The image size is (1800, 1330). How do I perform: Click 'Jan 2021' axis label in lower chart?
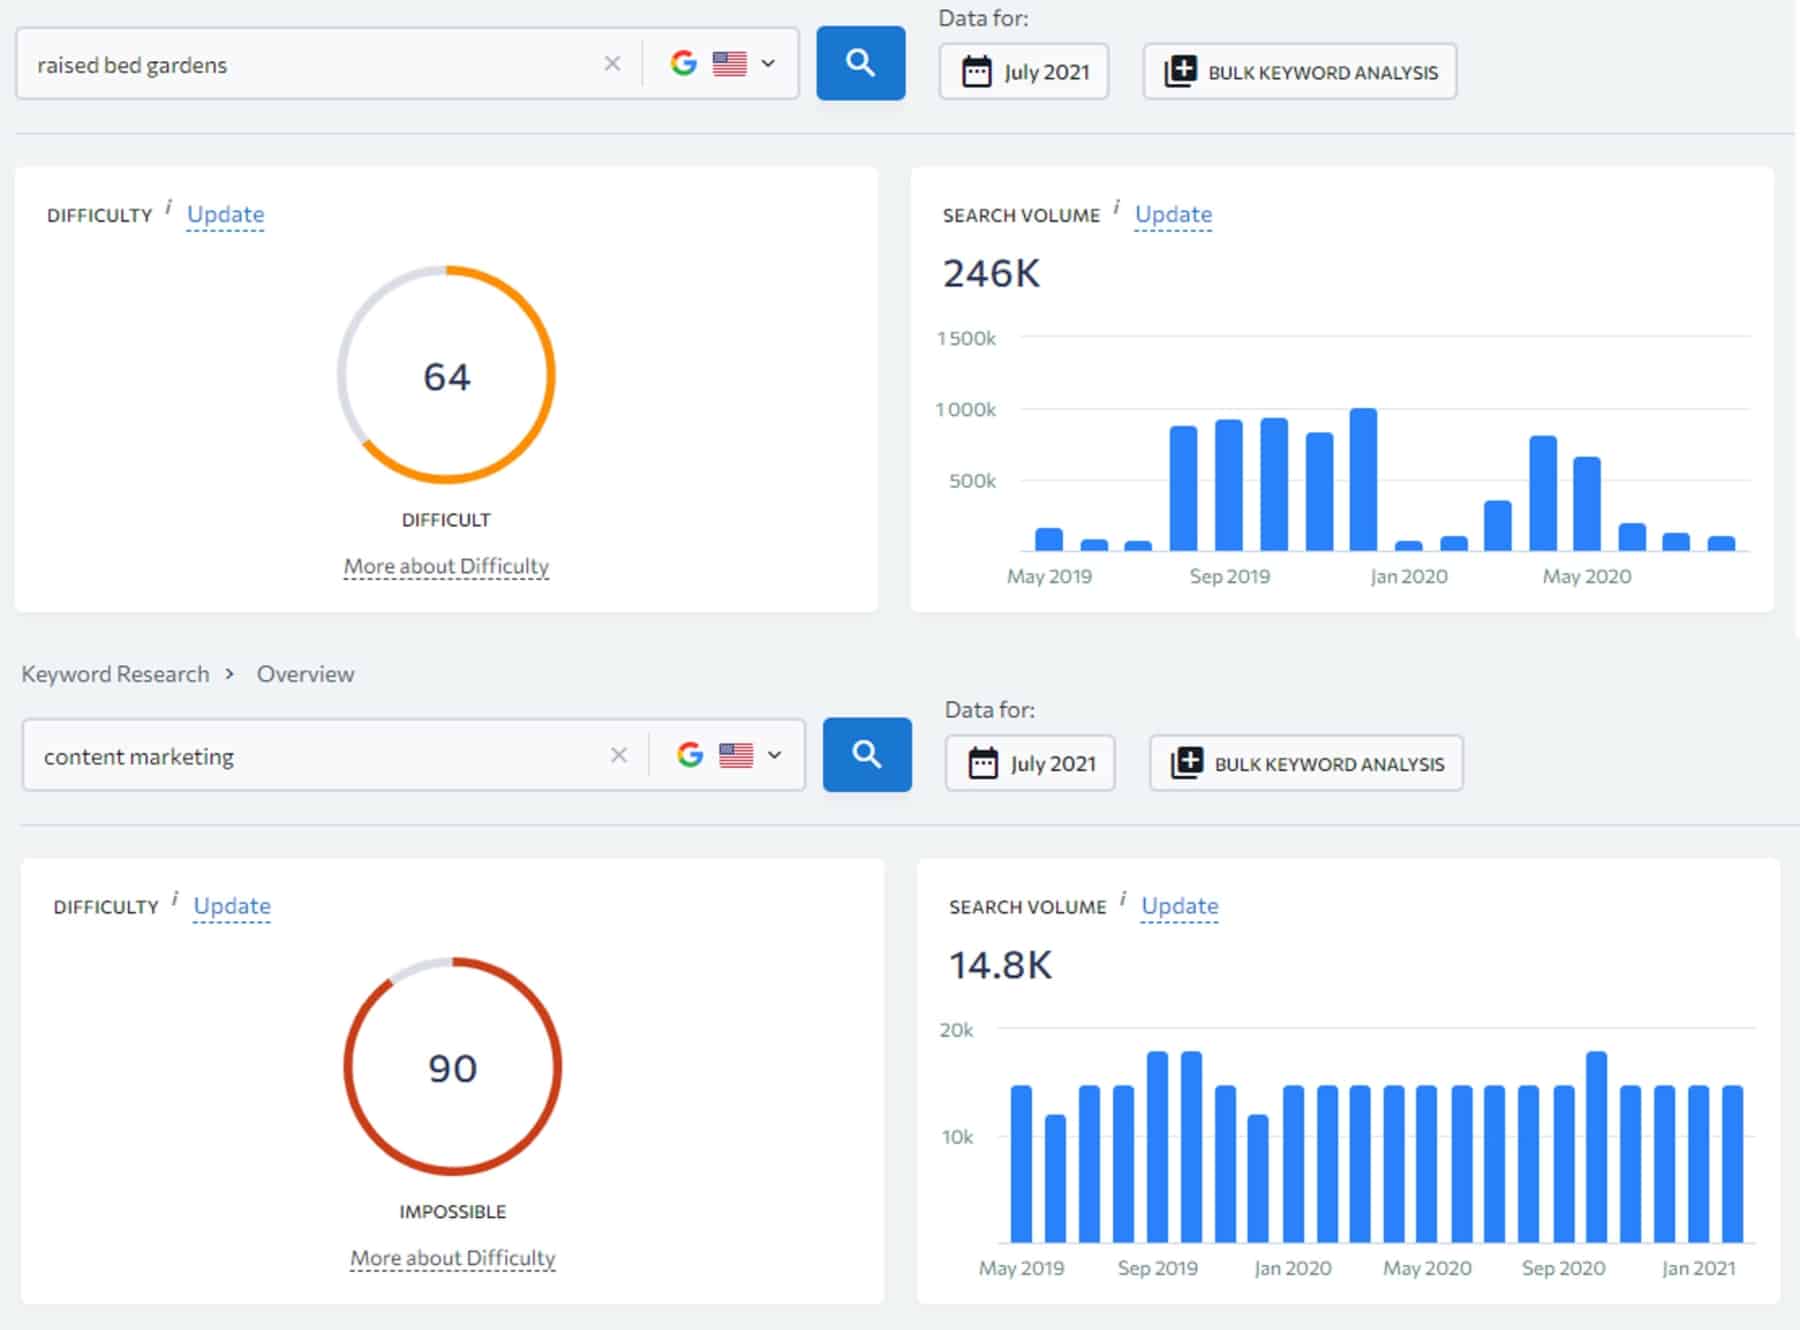click(x=1698, y=1268)
